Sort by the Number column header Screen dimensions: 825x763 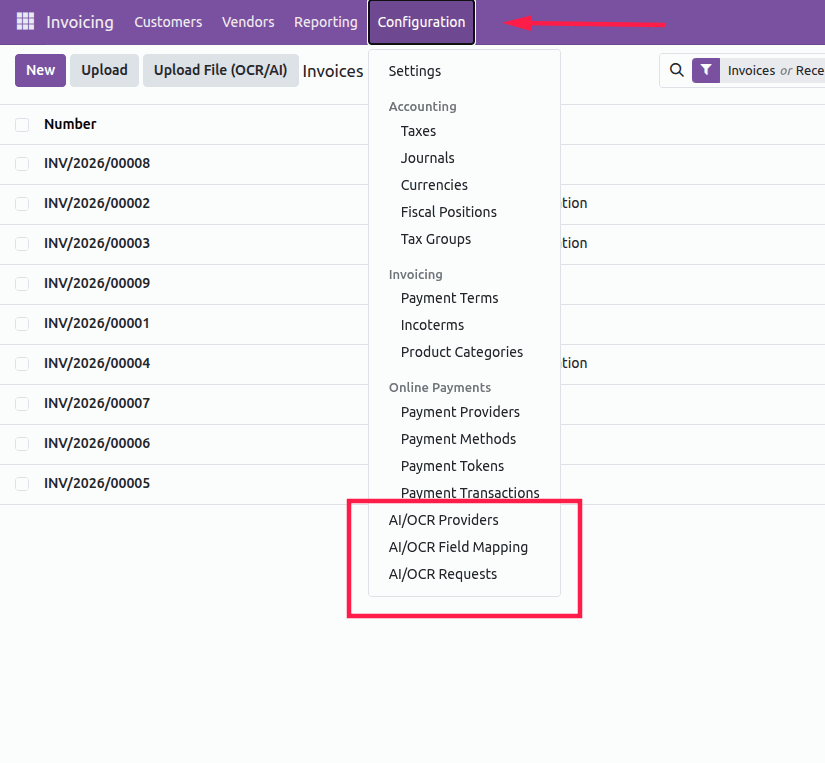pos(70,124)
